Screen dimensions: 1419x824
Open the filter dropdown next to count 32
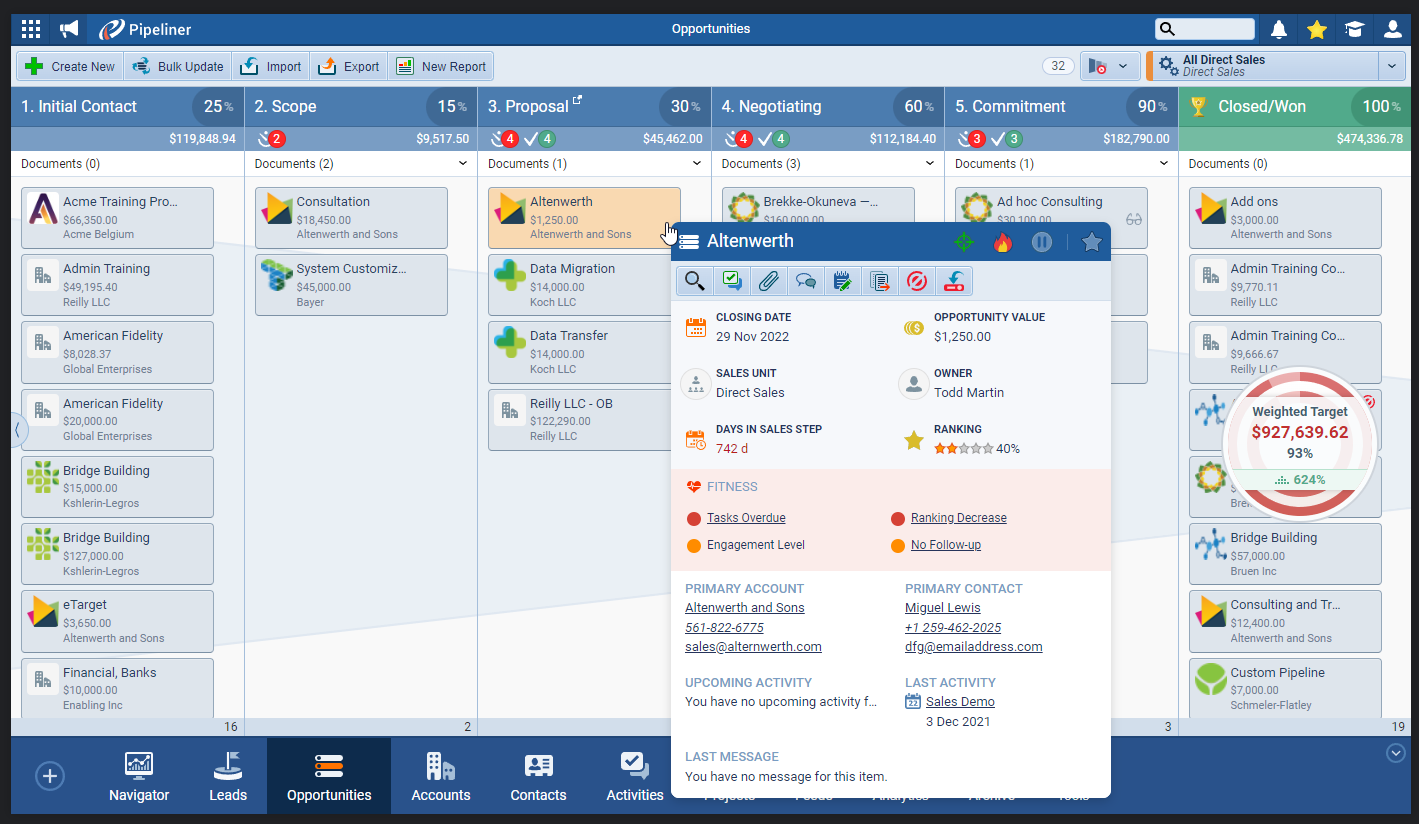pos(1110,66)
